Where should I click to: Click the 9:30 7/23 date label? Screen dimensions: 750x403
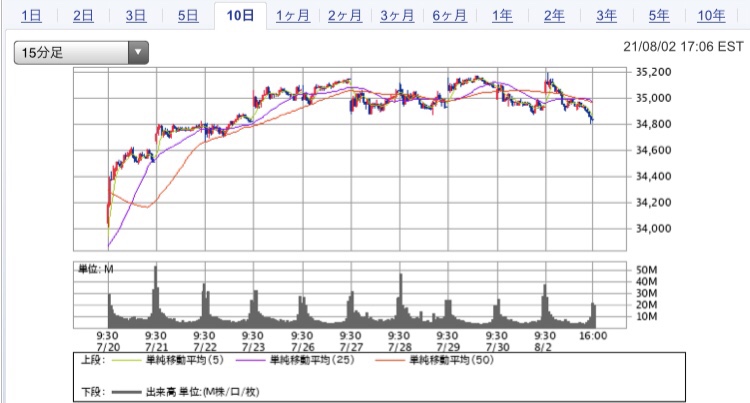(253, 341)
